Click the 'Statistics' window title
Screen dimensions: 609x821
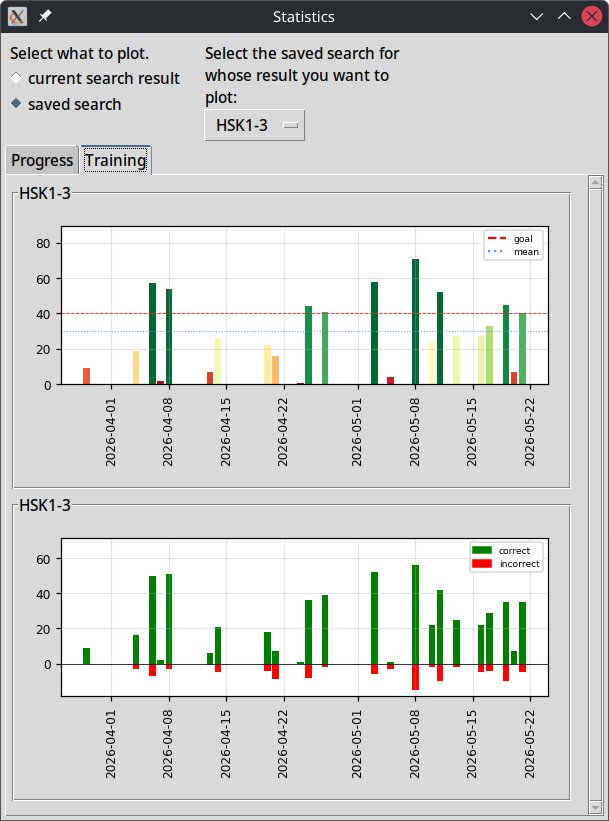pos(304,17)
